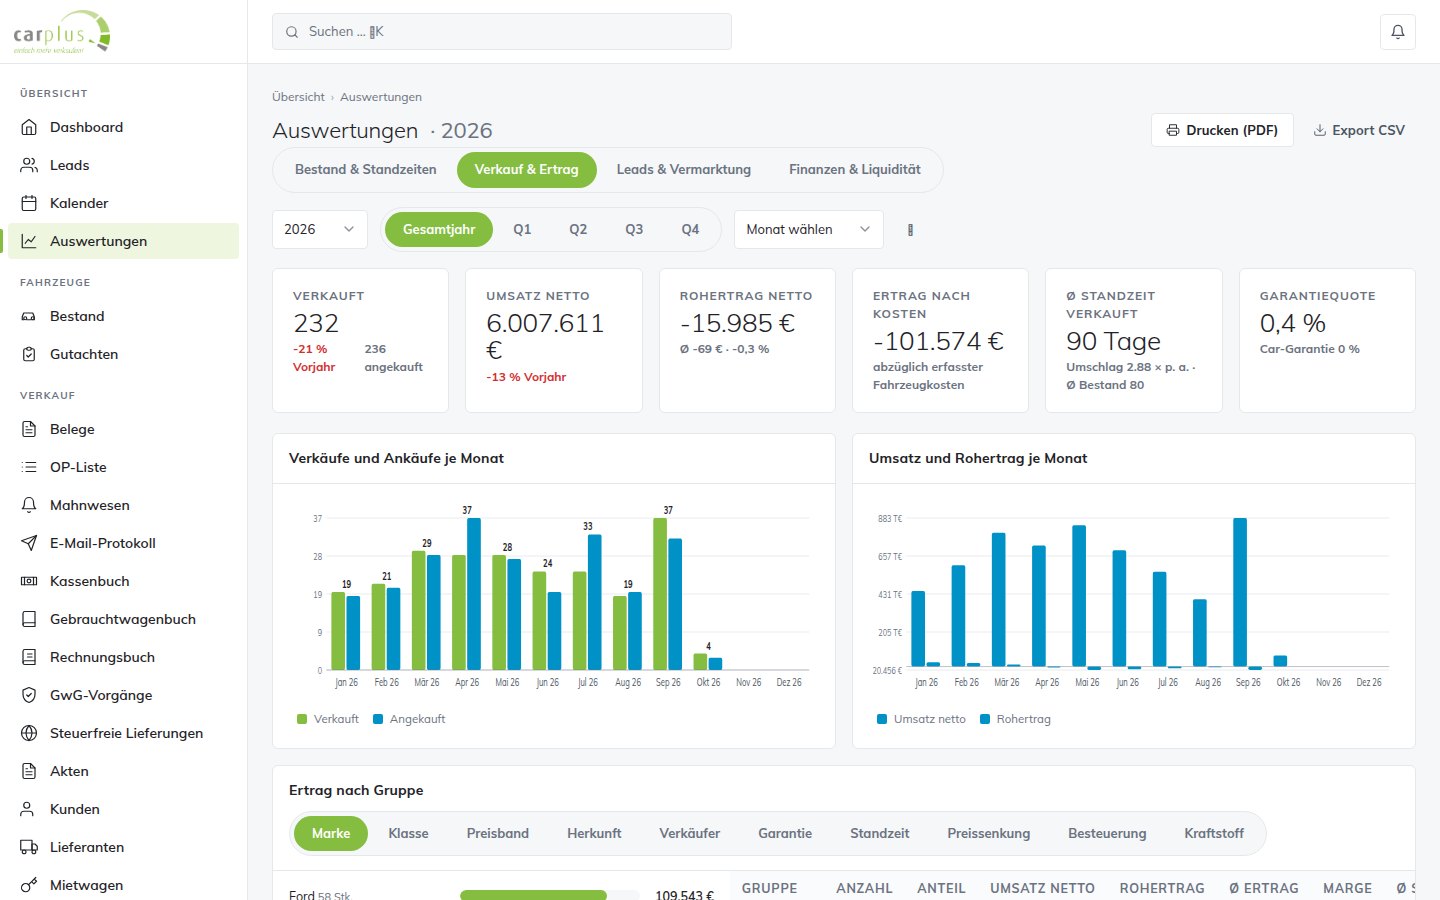
Task: Click the Übersicht breadcrumb link
Action: pos(298,97)
